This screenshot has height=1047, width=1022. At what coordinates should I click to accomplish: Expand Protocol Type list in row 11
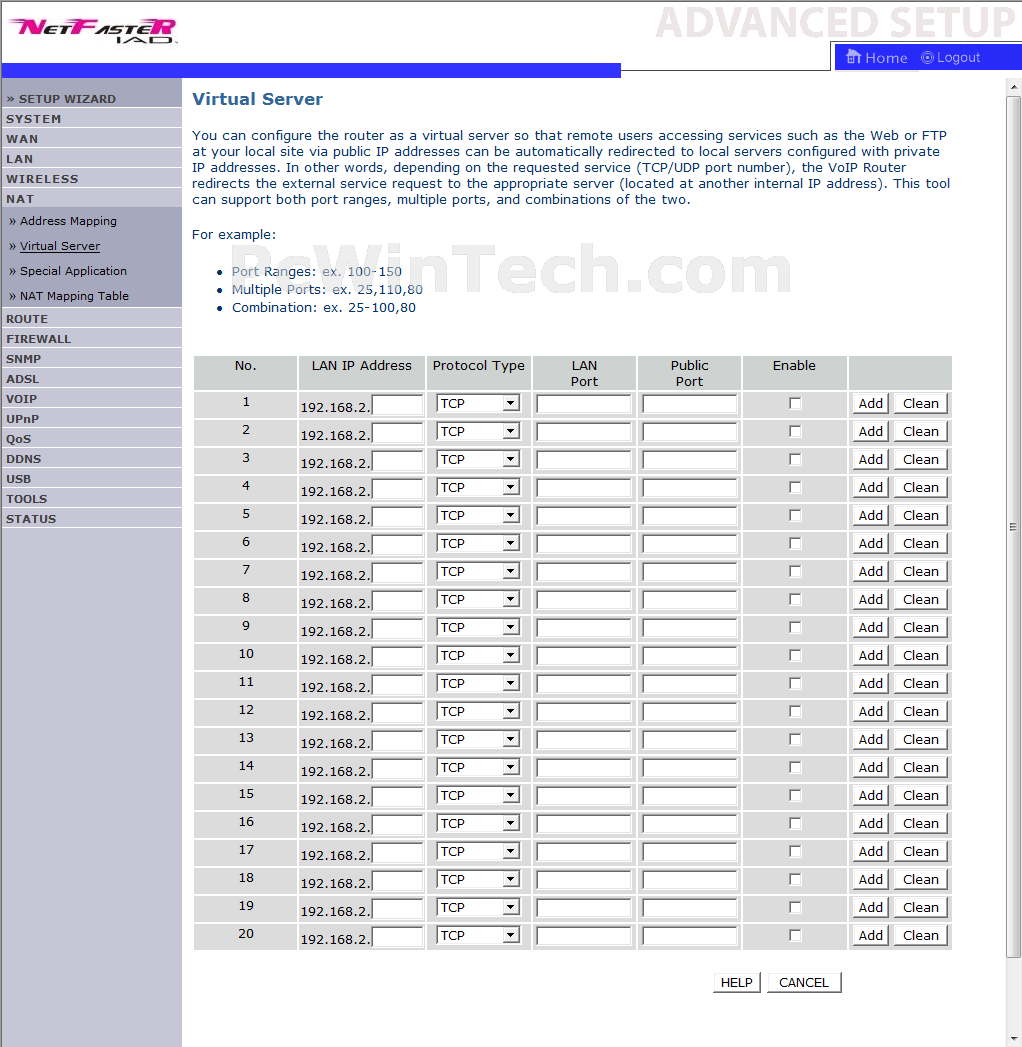pyautogui.click(x=478, y=684)
